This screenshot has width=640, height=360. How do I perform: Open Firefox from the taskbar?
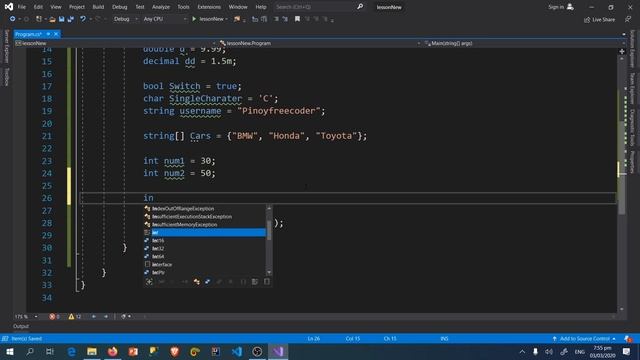click(113, 351)
